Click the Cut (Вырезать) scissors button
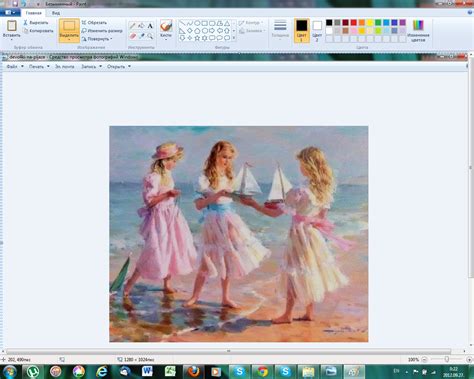474x379 pixels. (x=36, y=23)
